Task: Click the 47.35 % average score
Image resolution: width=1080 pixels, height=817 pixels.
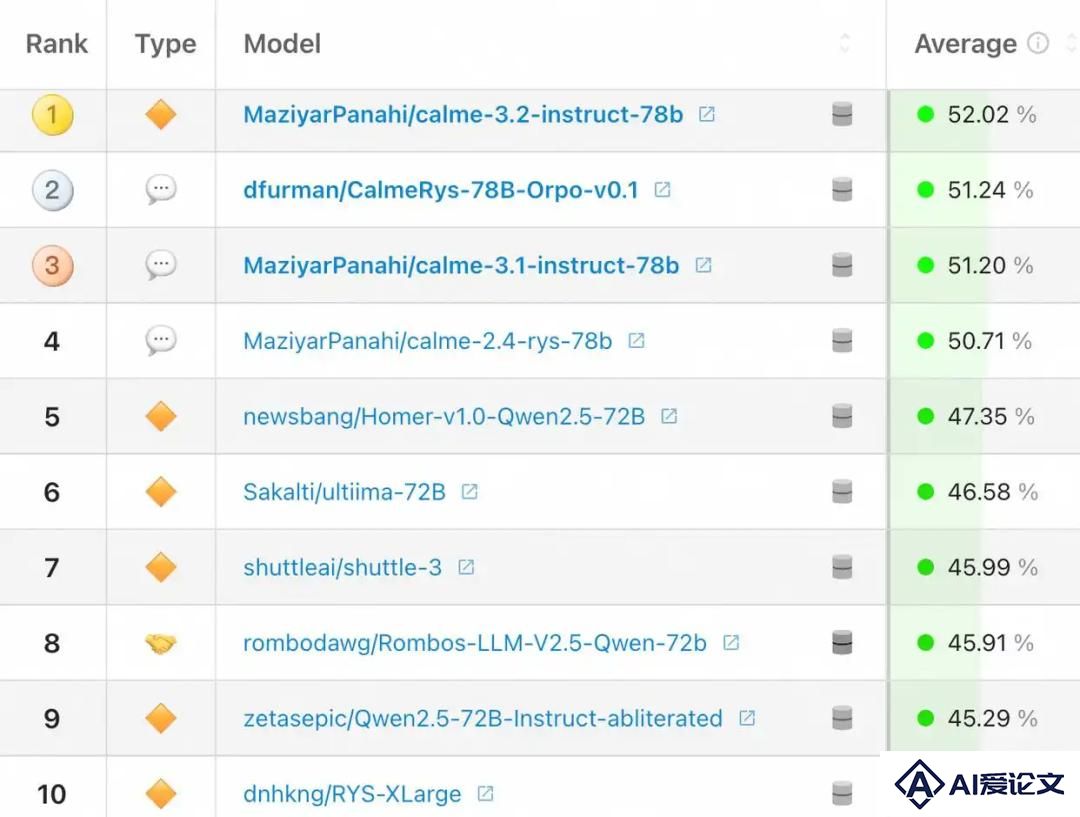Action: click(x=991, y=417)
